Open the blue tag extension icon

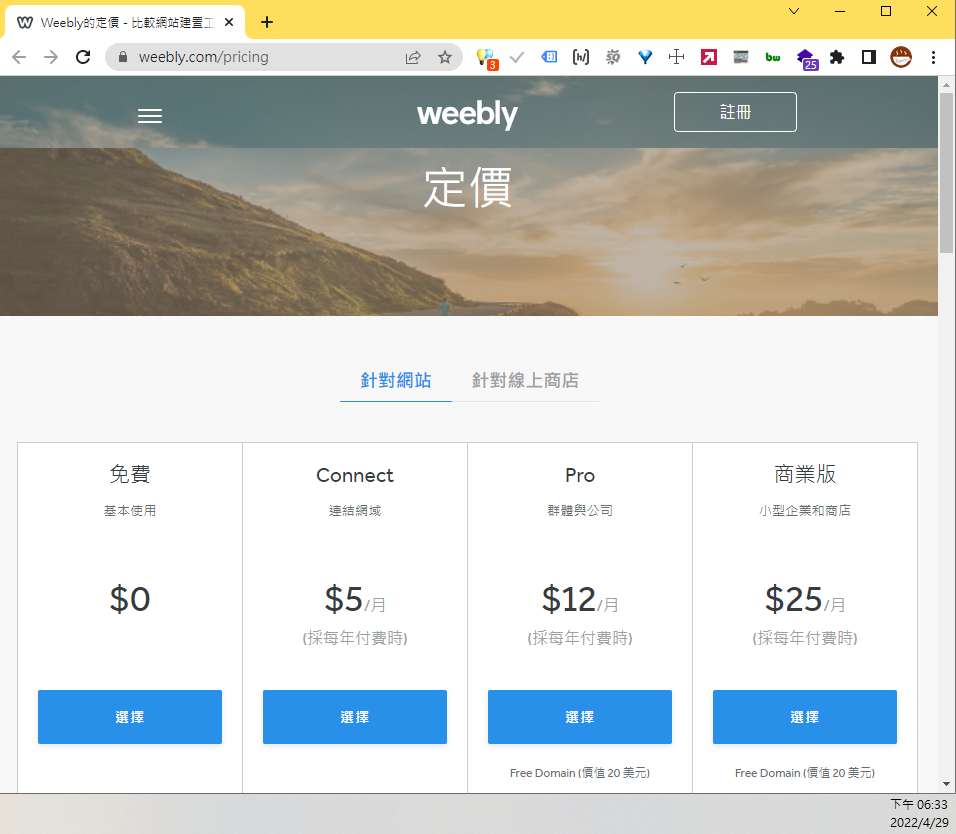coord(549,57)
